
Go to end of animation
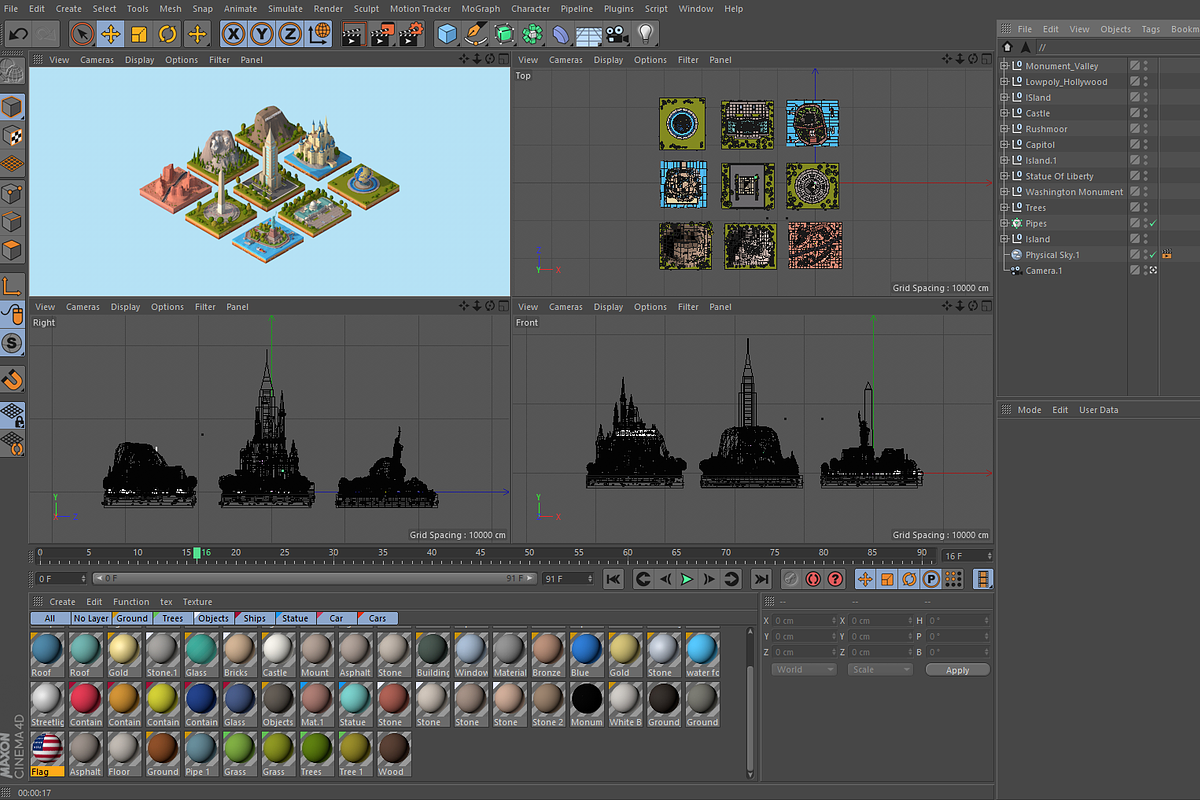point(761,579)
